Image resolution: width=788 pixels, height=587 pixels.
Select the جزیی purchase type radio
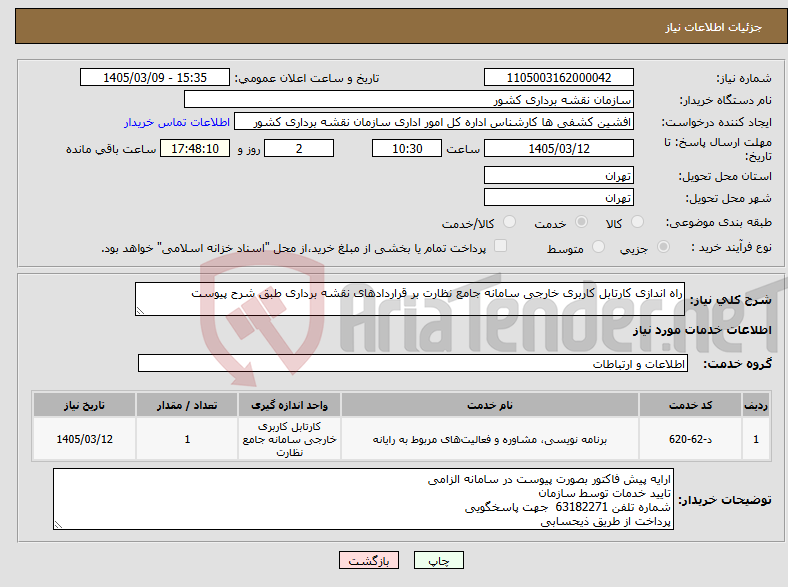[x=663, y=247]
